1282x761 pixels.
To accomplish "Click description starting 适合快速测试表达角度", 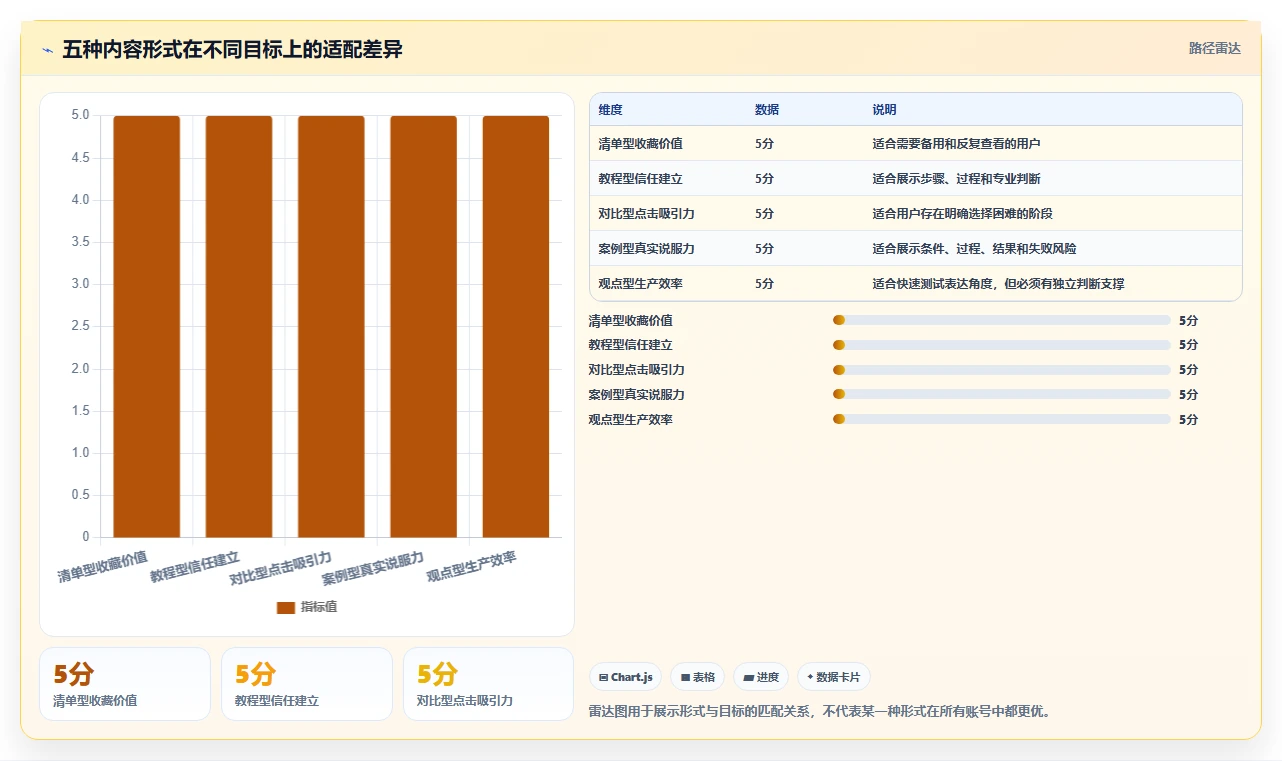I will (998, 284).
